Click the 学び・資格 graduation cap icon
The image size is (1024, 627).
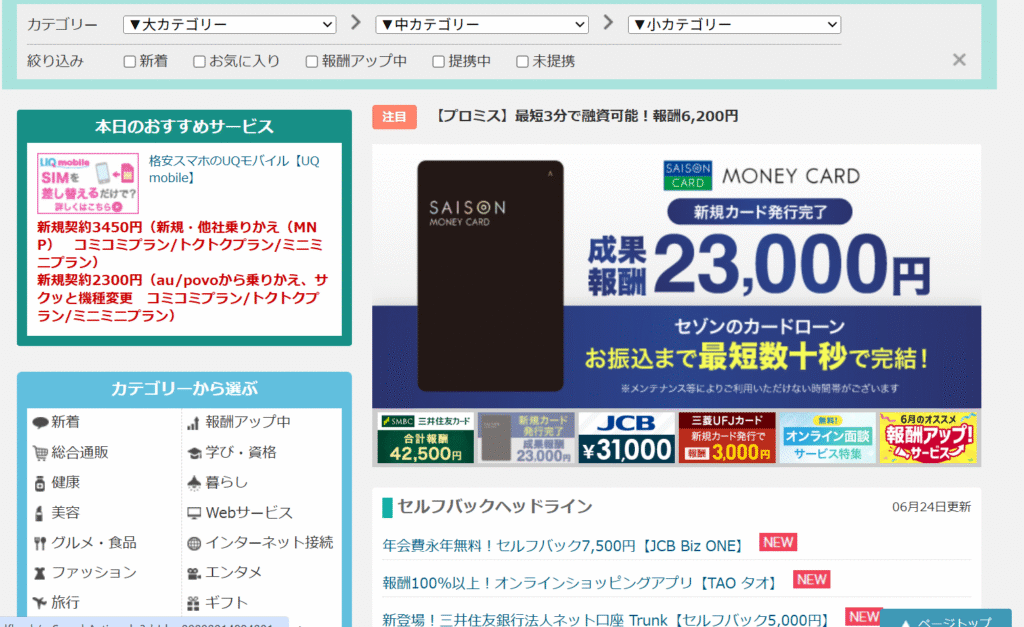pyautogui.click(x=194, y=453)
